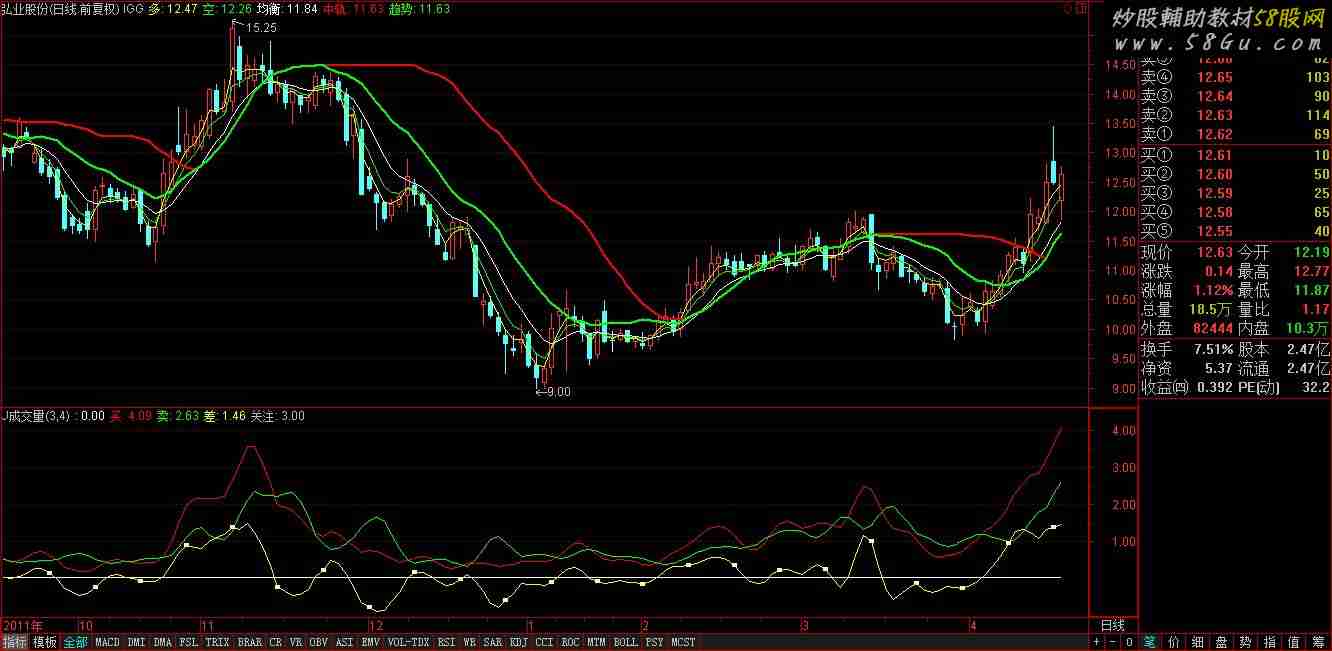
Task: Click the minus zoom button
Action: (x=1113, y=642)
